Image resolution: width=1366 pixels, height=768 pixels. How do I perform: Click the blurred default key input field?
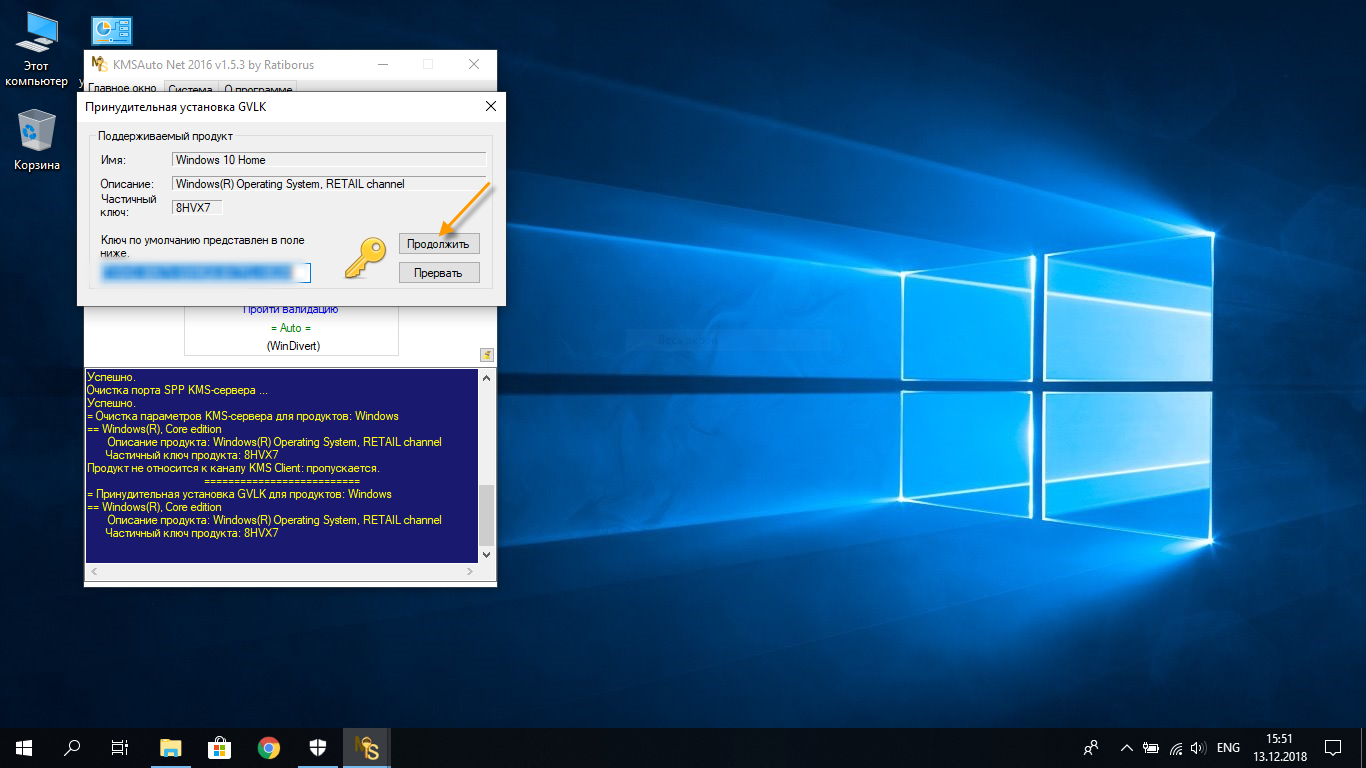pos(205,272)
